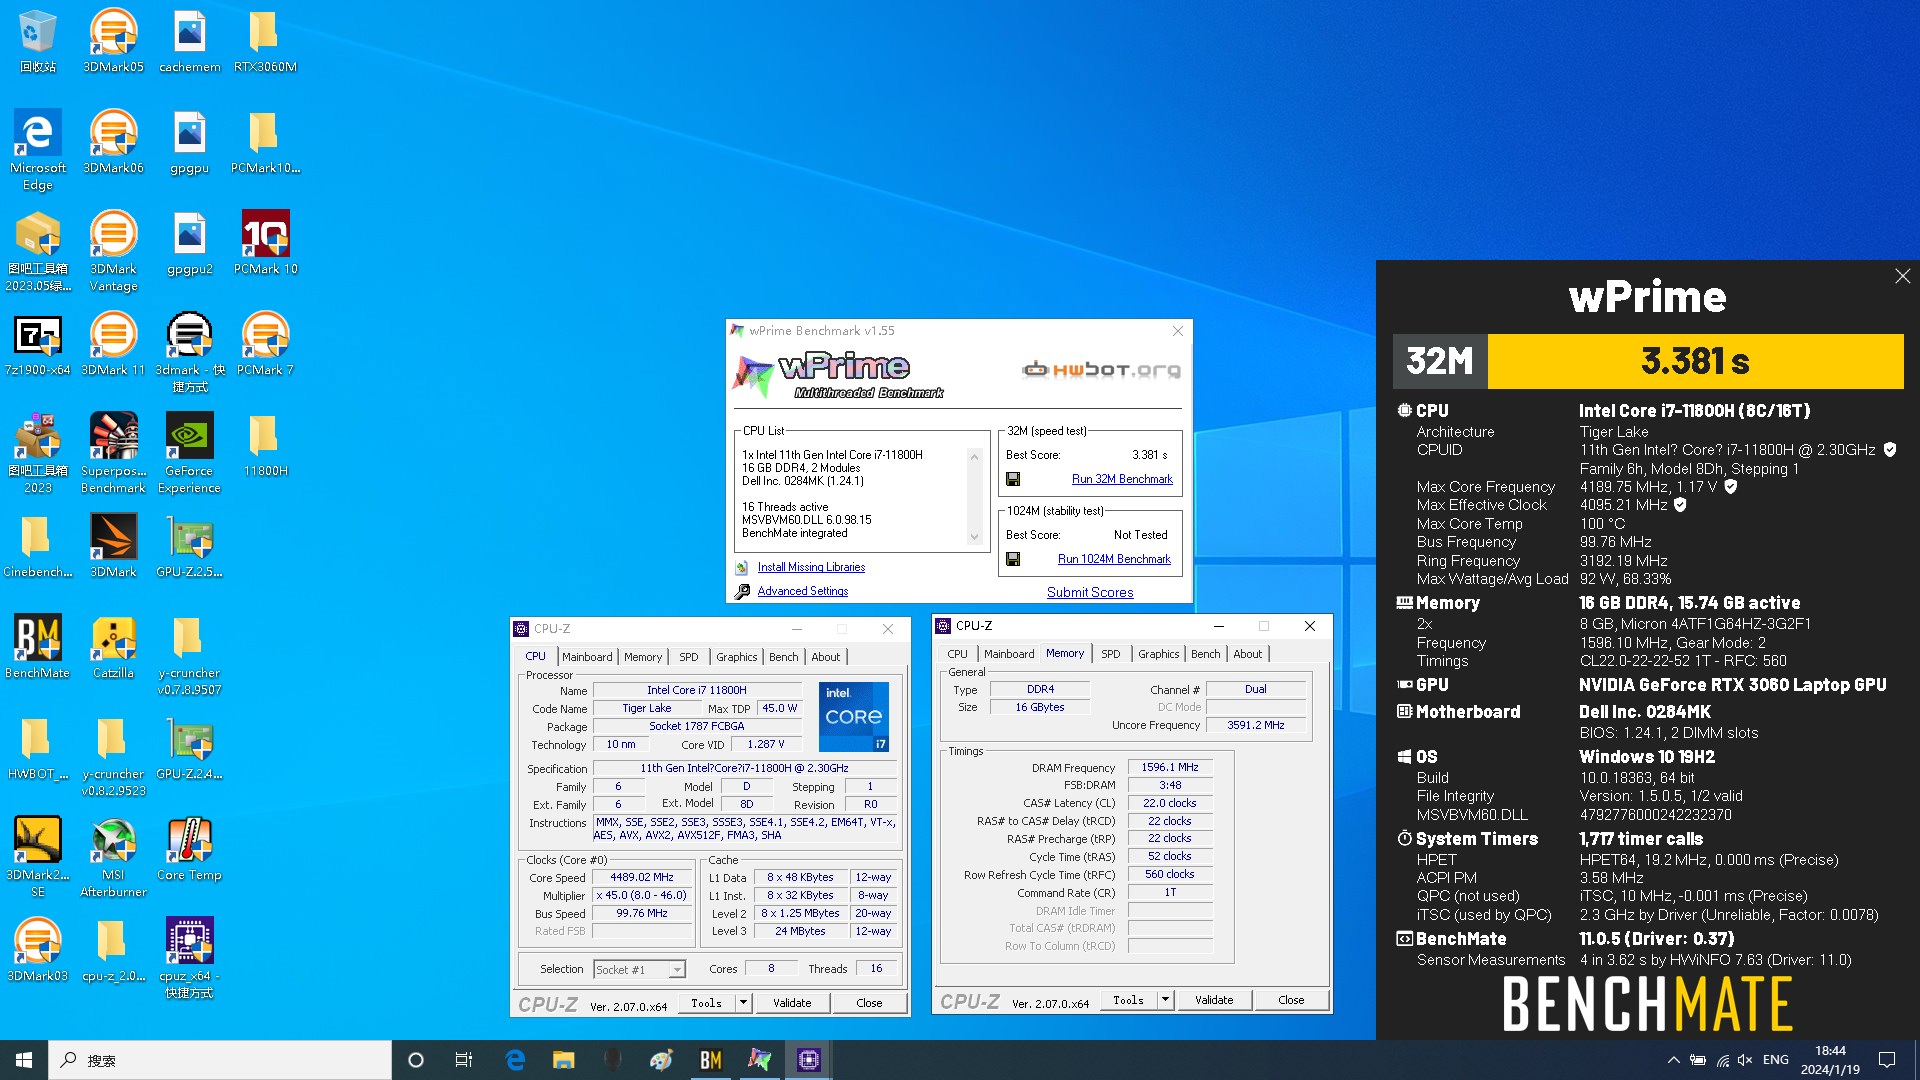
Task: Switch to Memory tab in left CPU-Z
Action: coord(643,657)
